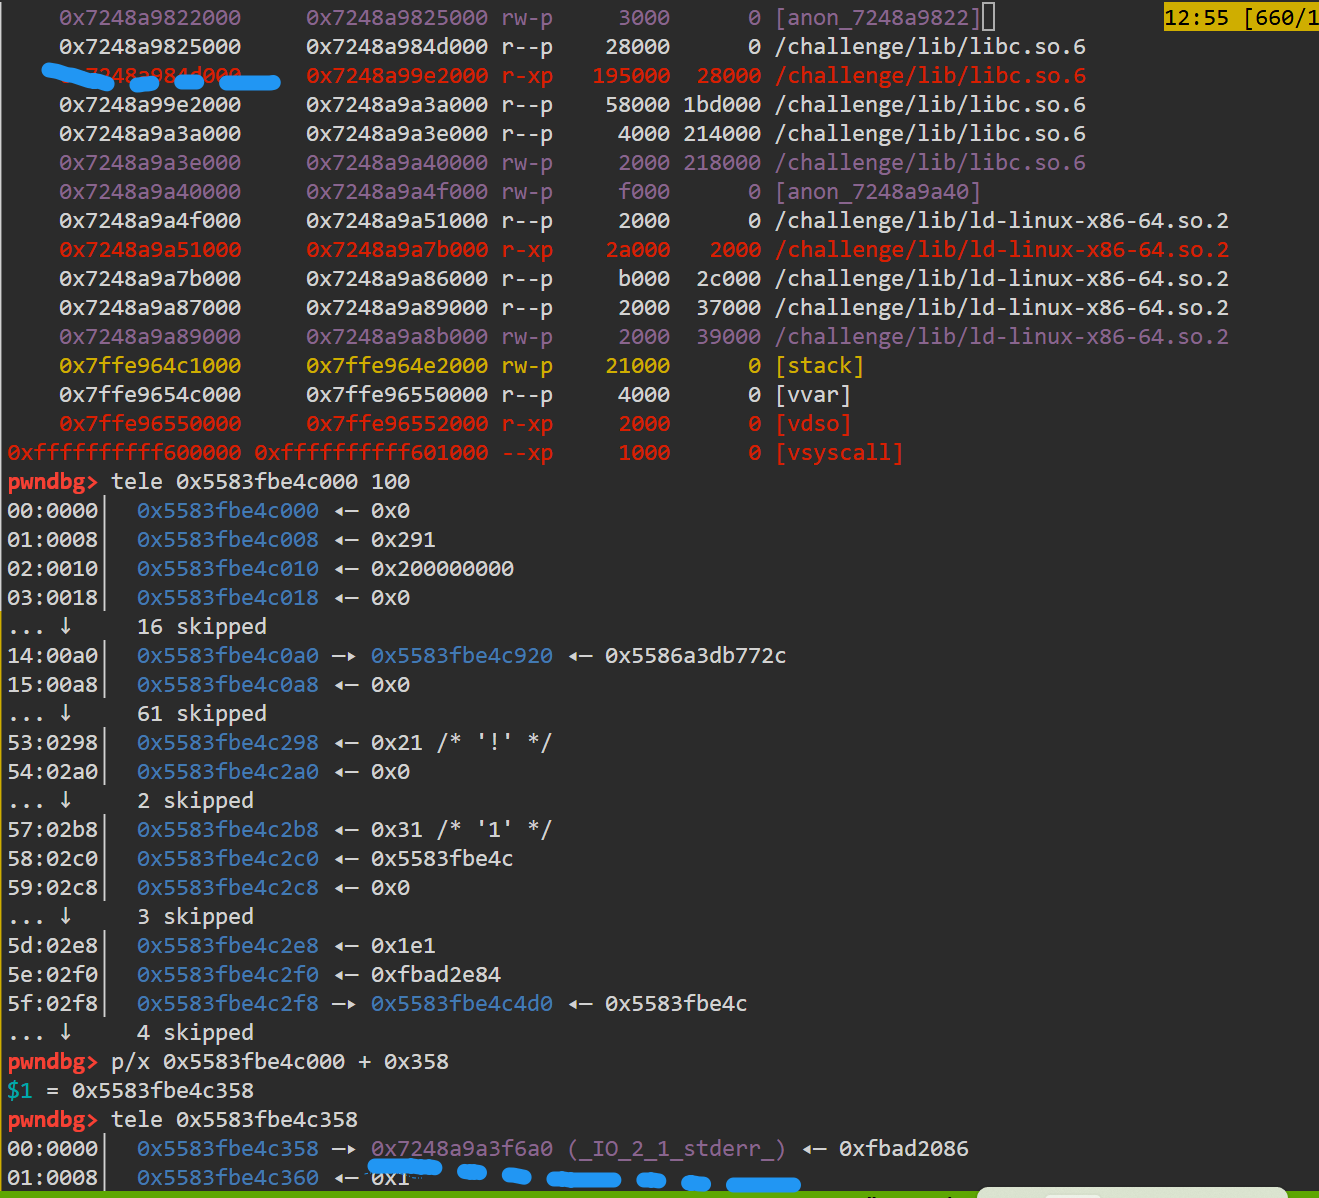This screenshot has width=1319, height=1198.
Task: Click the command tele 0x5583fbe4c358
Action: click(x=234, y=1120)
